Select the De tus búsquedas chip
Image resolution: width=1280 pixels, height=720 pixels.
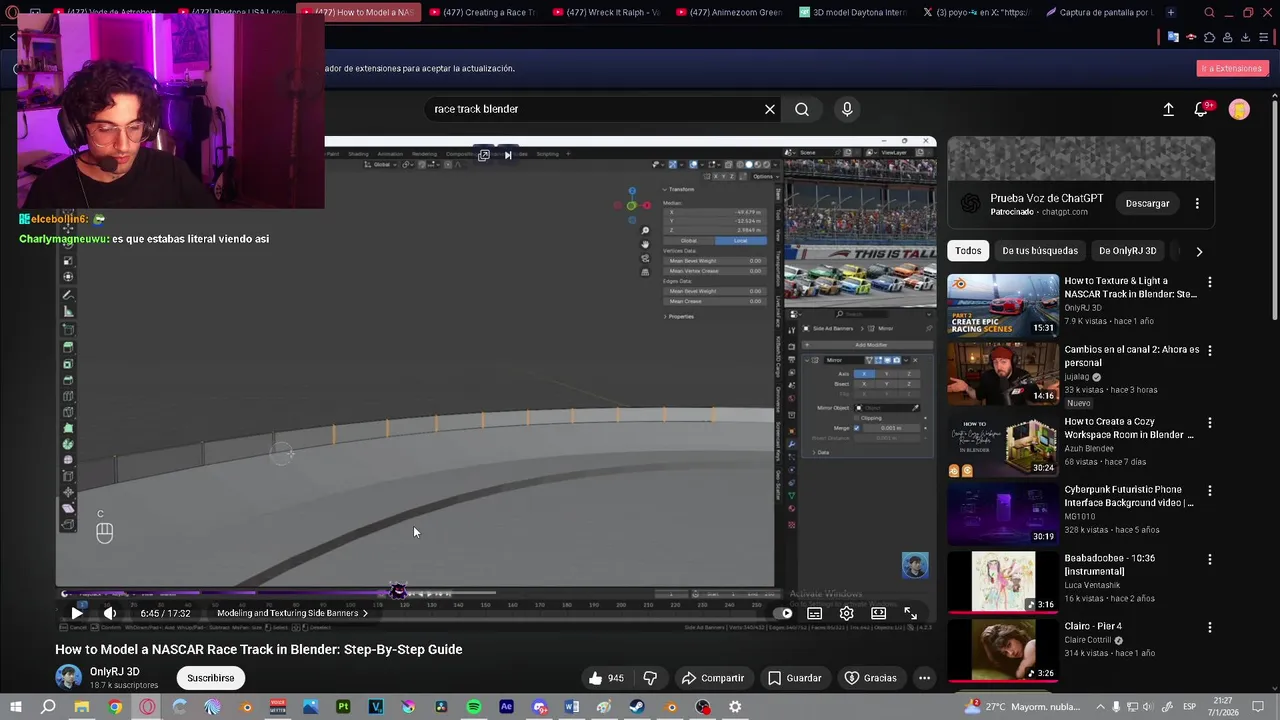point(1040,251)
